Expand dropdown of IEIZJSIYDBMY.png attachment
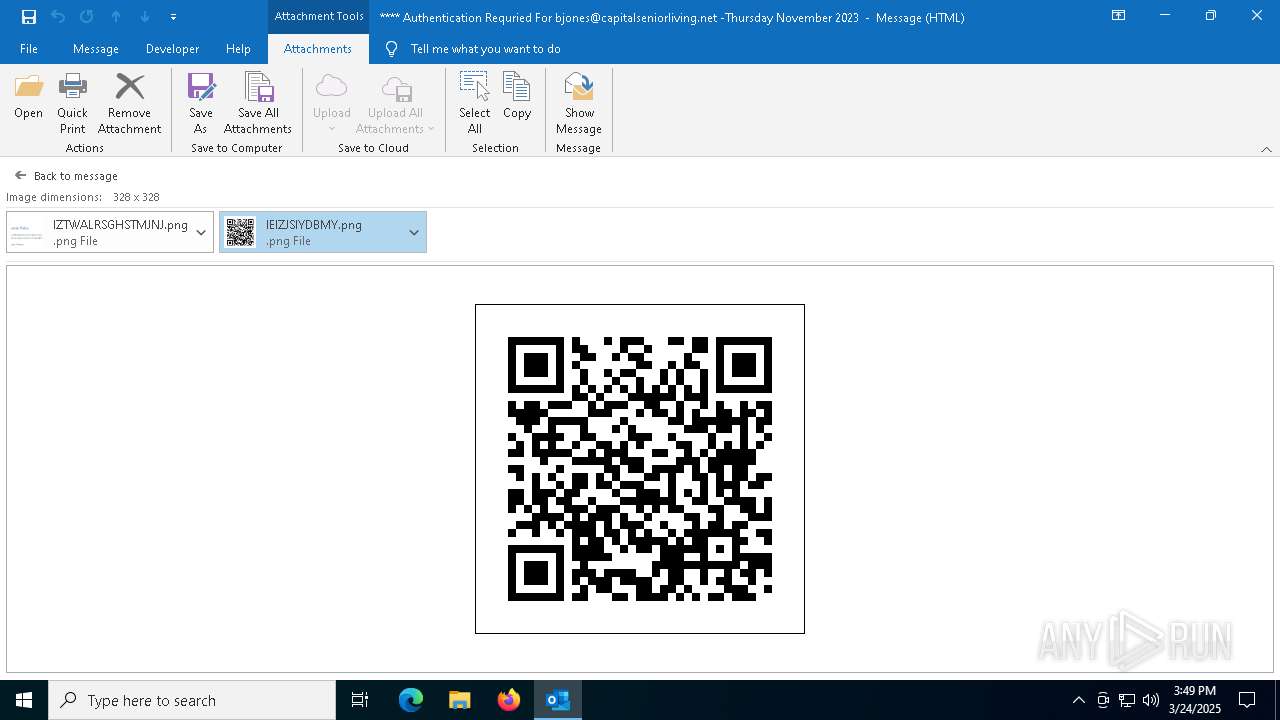 414,232
